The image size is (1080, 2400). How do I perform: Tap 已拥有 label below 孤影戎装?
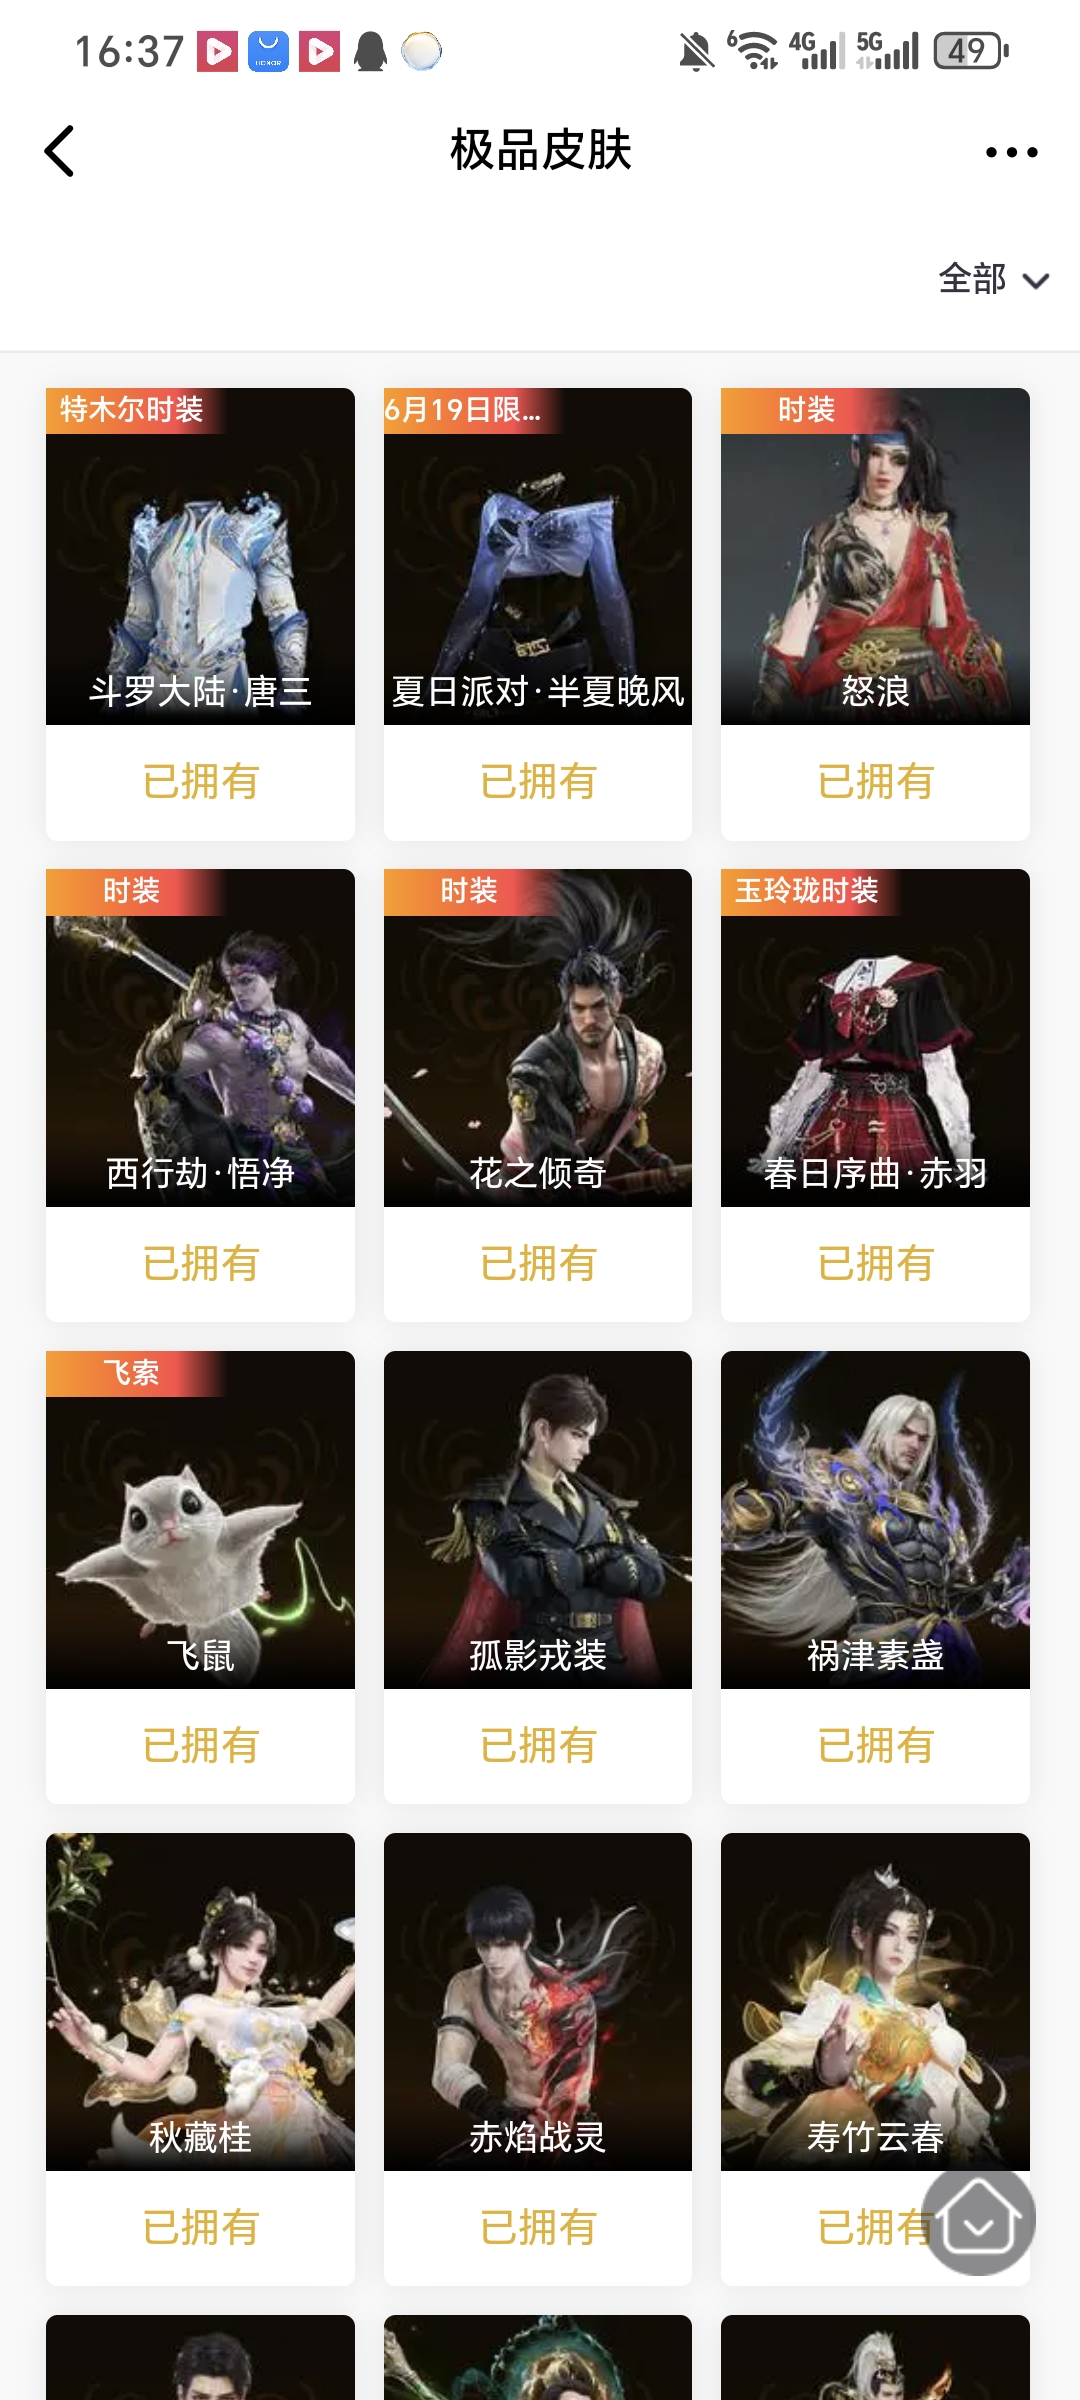pos(538,1746)
